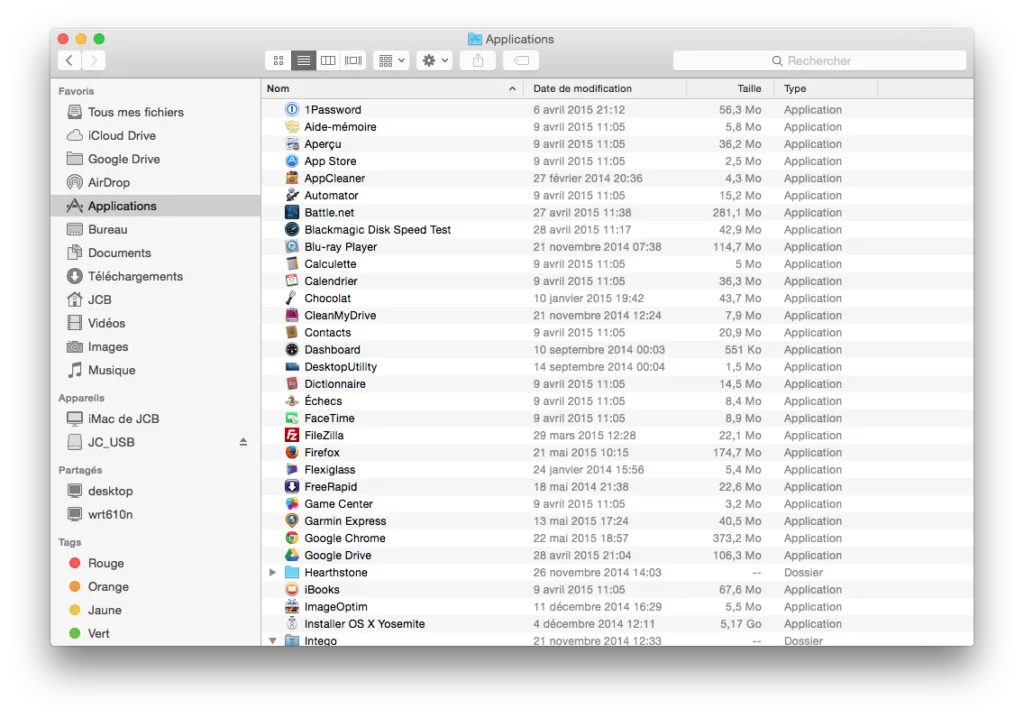Filter by the Vert tag

155,634
